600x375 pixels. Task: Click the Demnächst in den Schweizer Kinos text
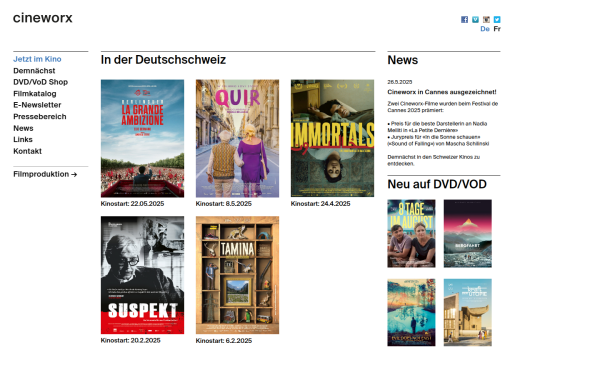(434, 160)
